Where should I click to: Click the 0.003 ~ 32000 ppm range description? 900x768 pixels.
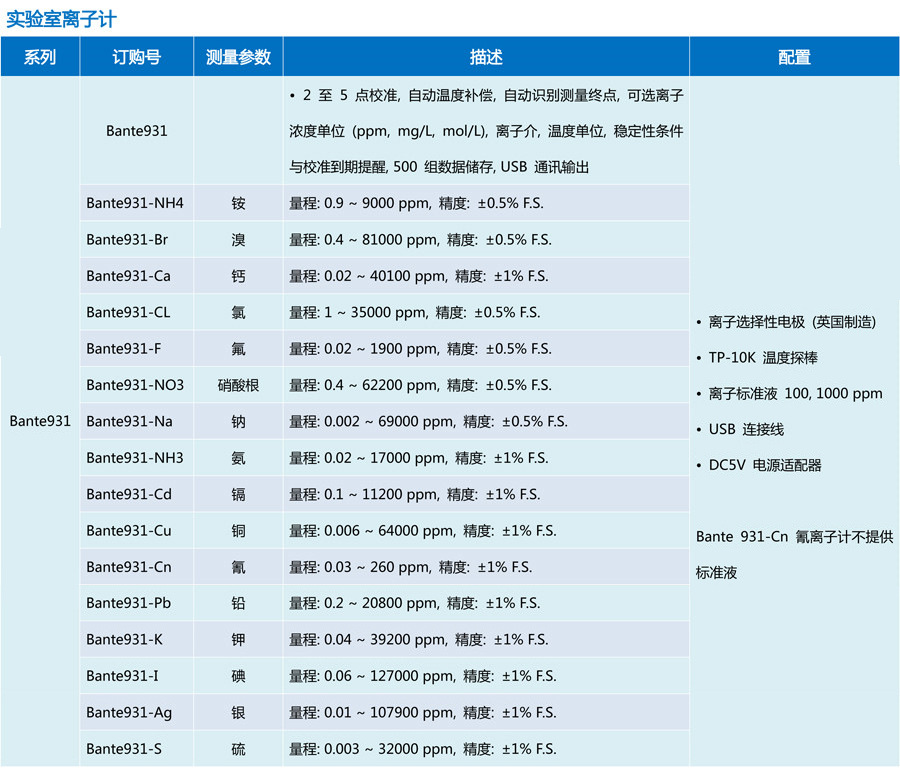[x=422, y=748]
